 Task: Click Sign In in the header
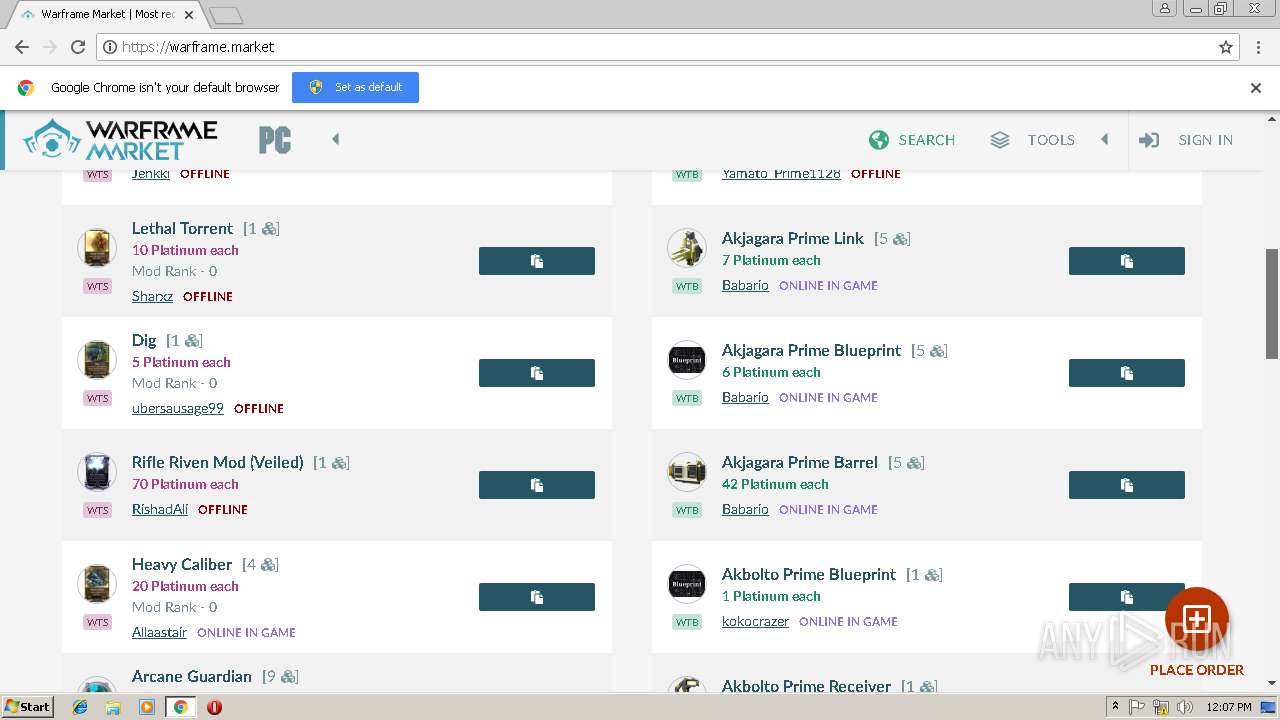pyautogui.click(x=1186, y=140)
